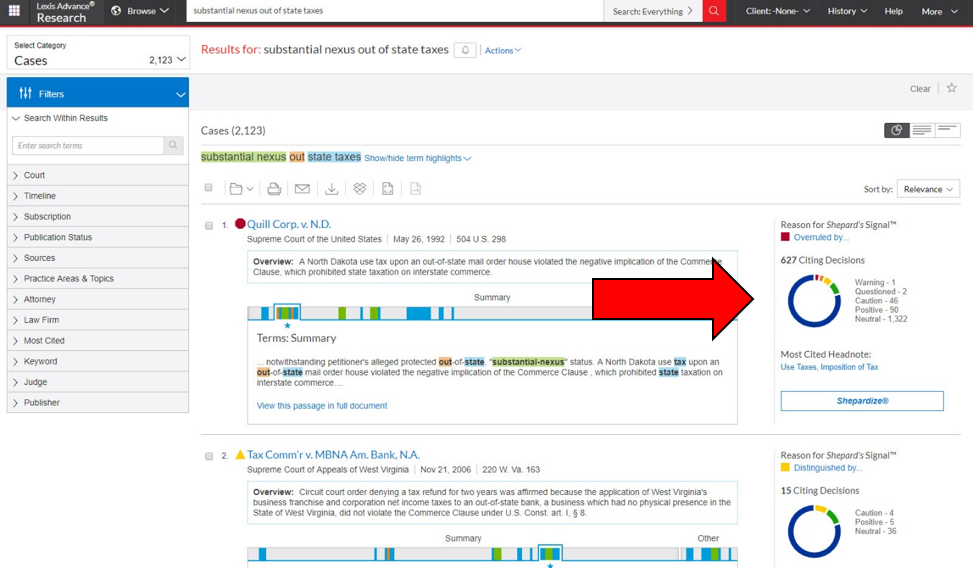The height and width of the screenshot is (568, 973).
Task: Click the Browse globe icon
Action: (x=116, y=11)
